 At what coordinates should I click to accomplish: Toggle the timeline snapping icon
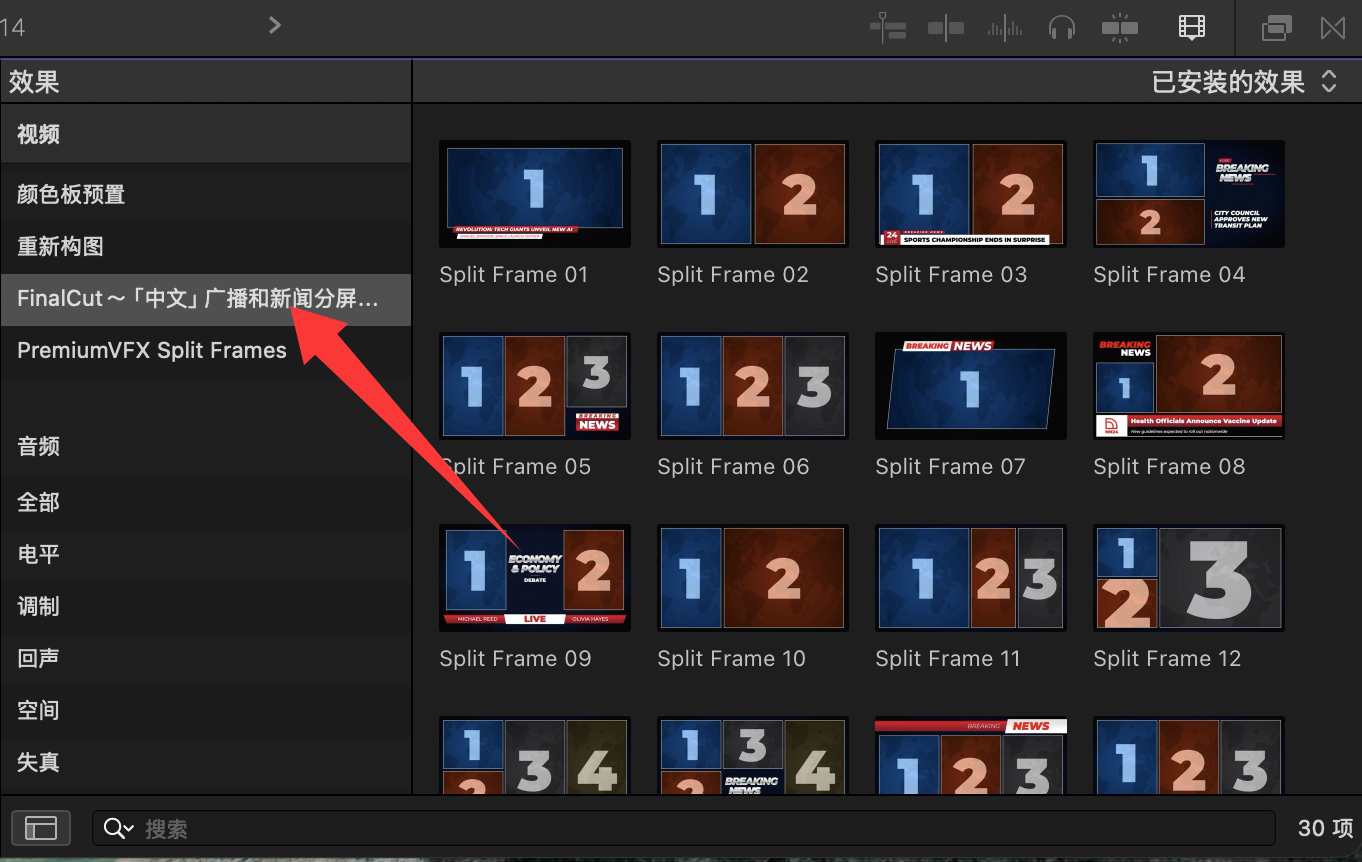1119,28
